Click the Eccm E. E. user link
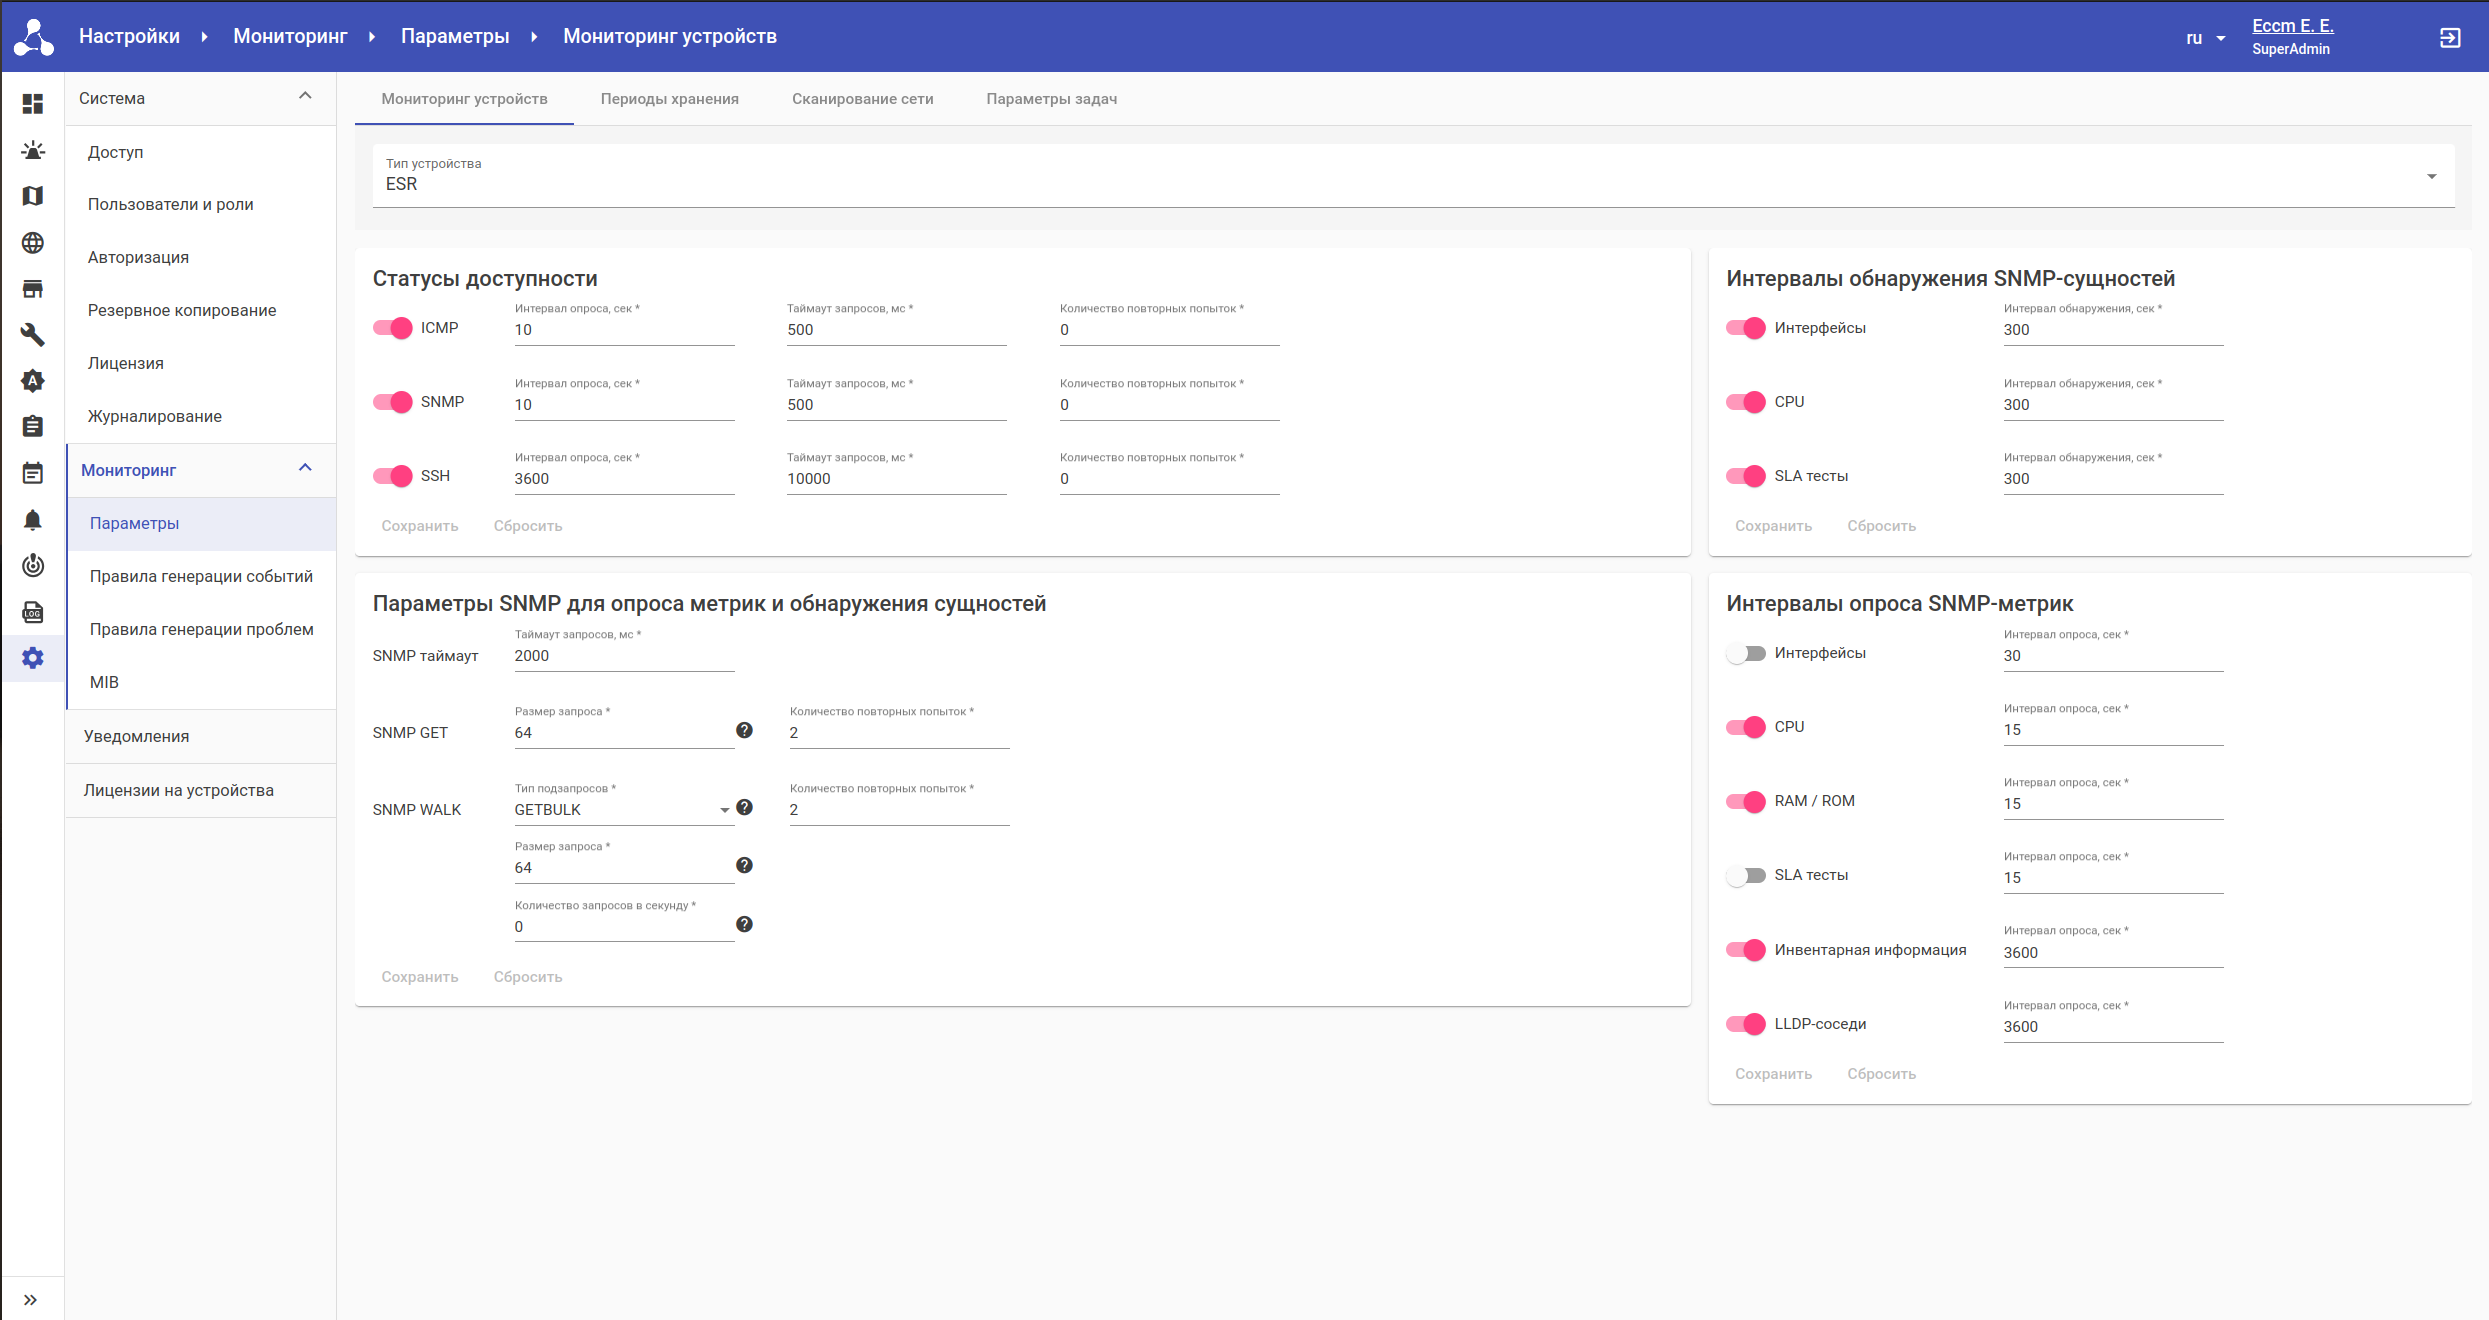 [x=2292, y=26]
